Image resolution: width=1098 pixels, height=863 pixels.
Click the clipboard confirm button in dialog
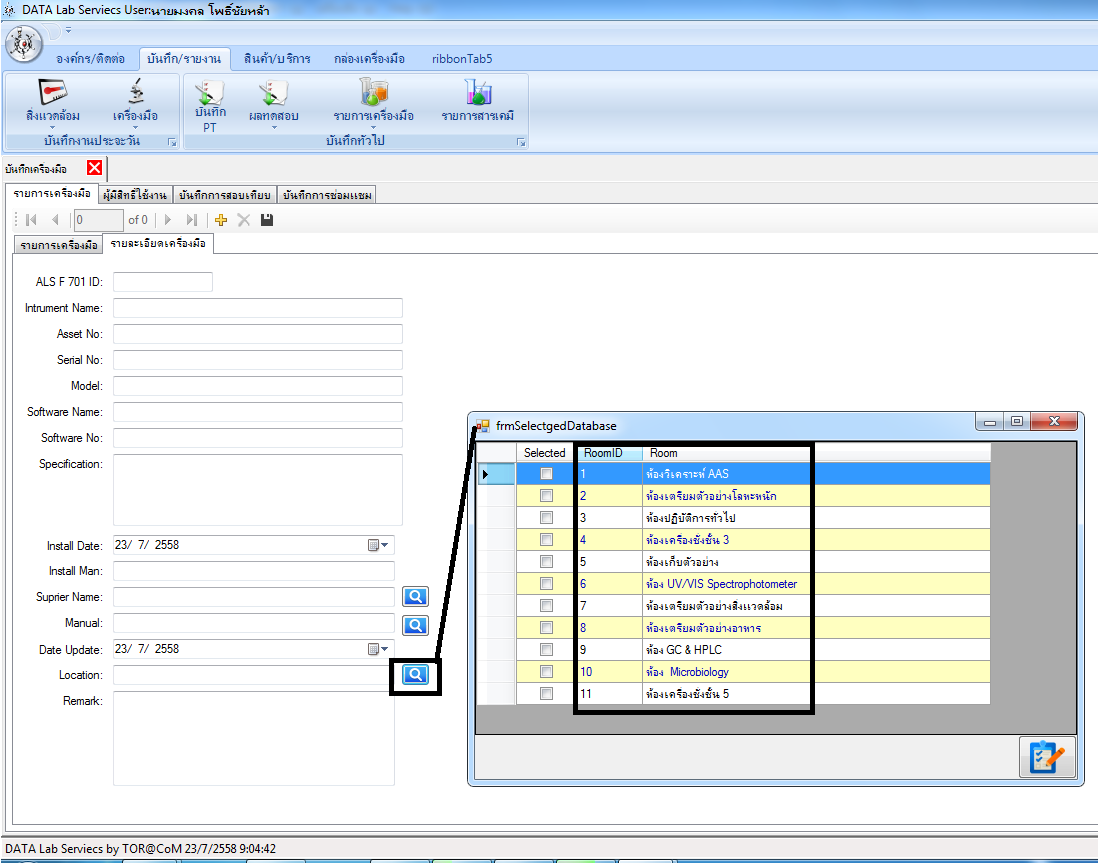1047,757
